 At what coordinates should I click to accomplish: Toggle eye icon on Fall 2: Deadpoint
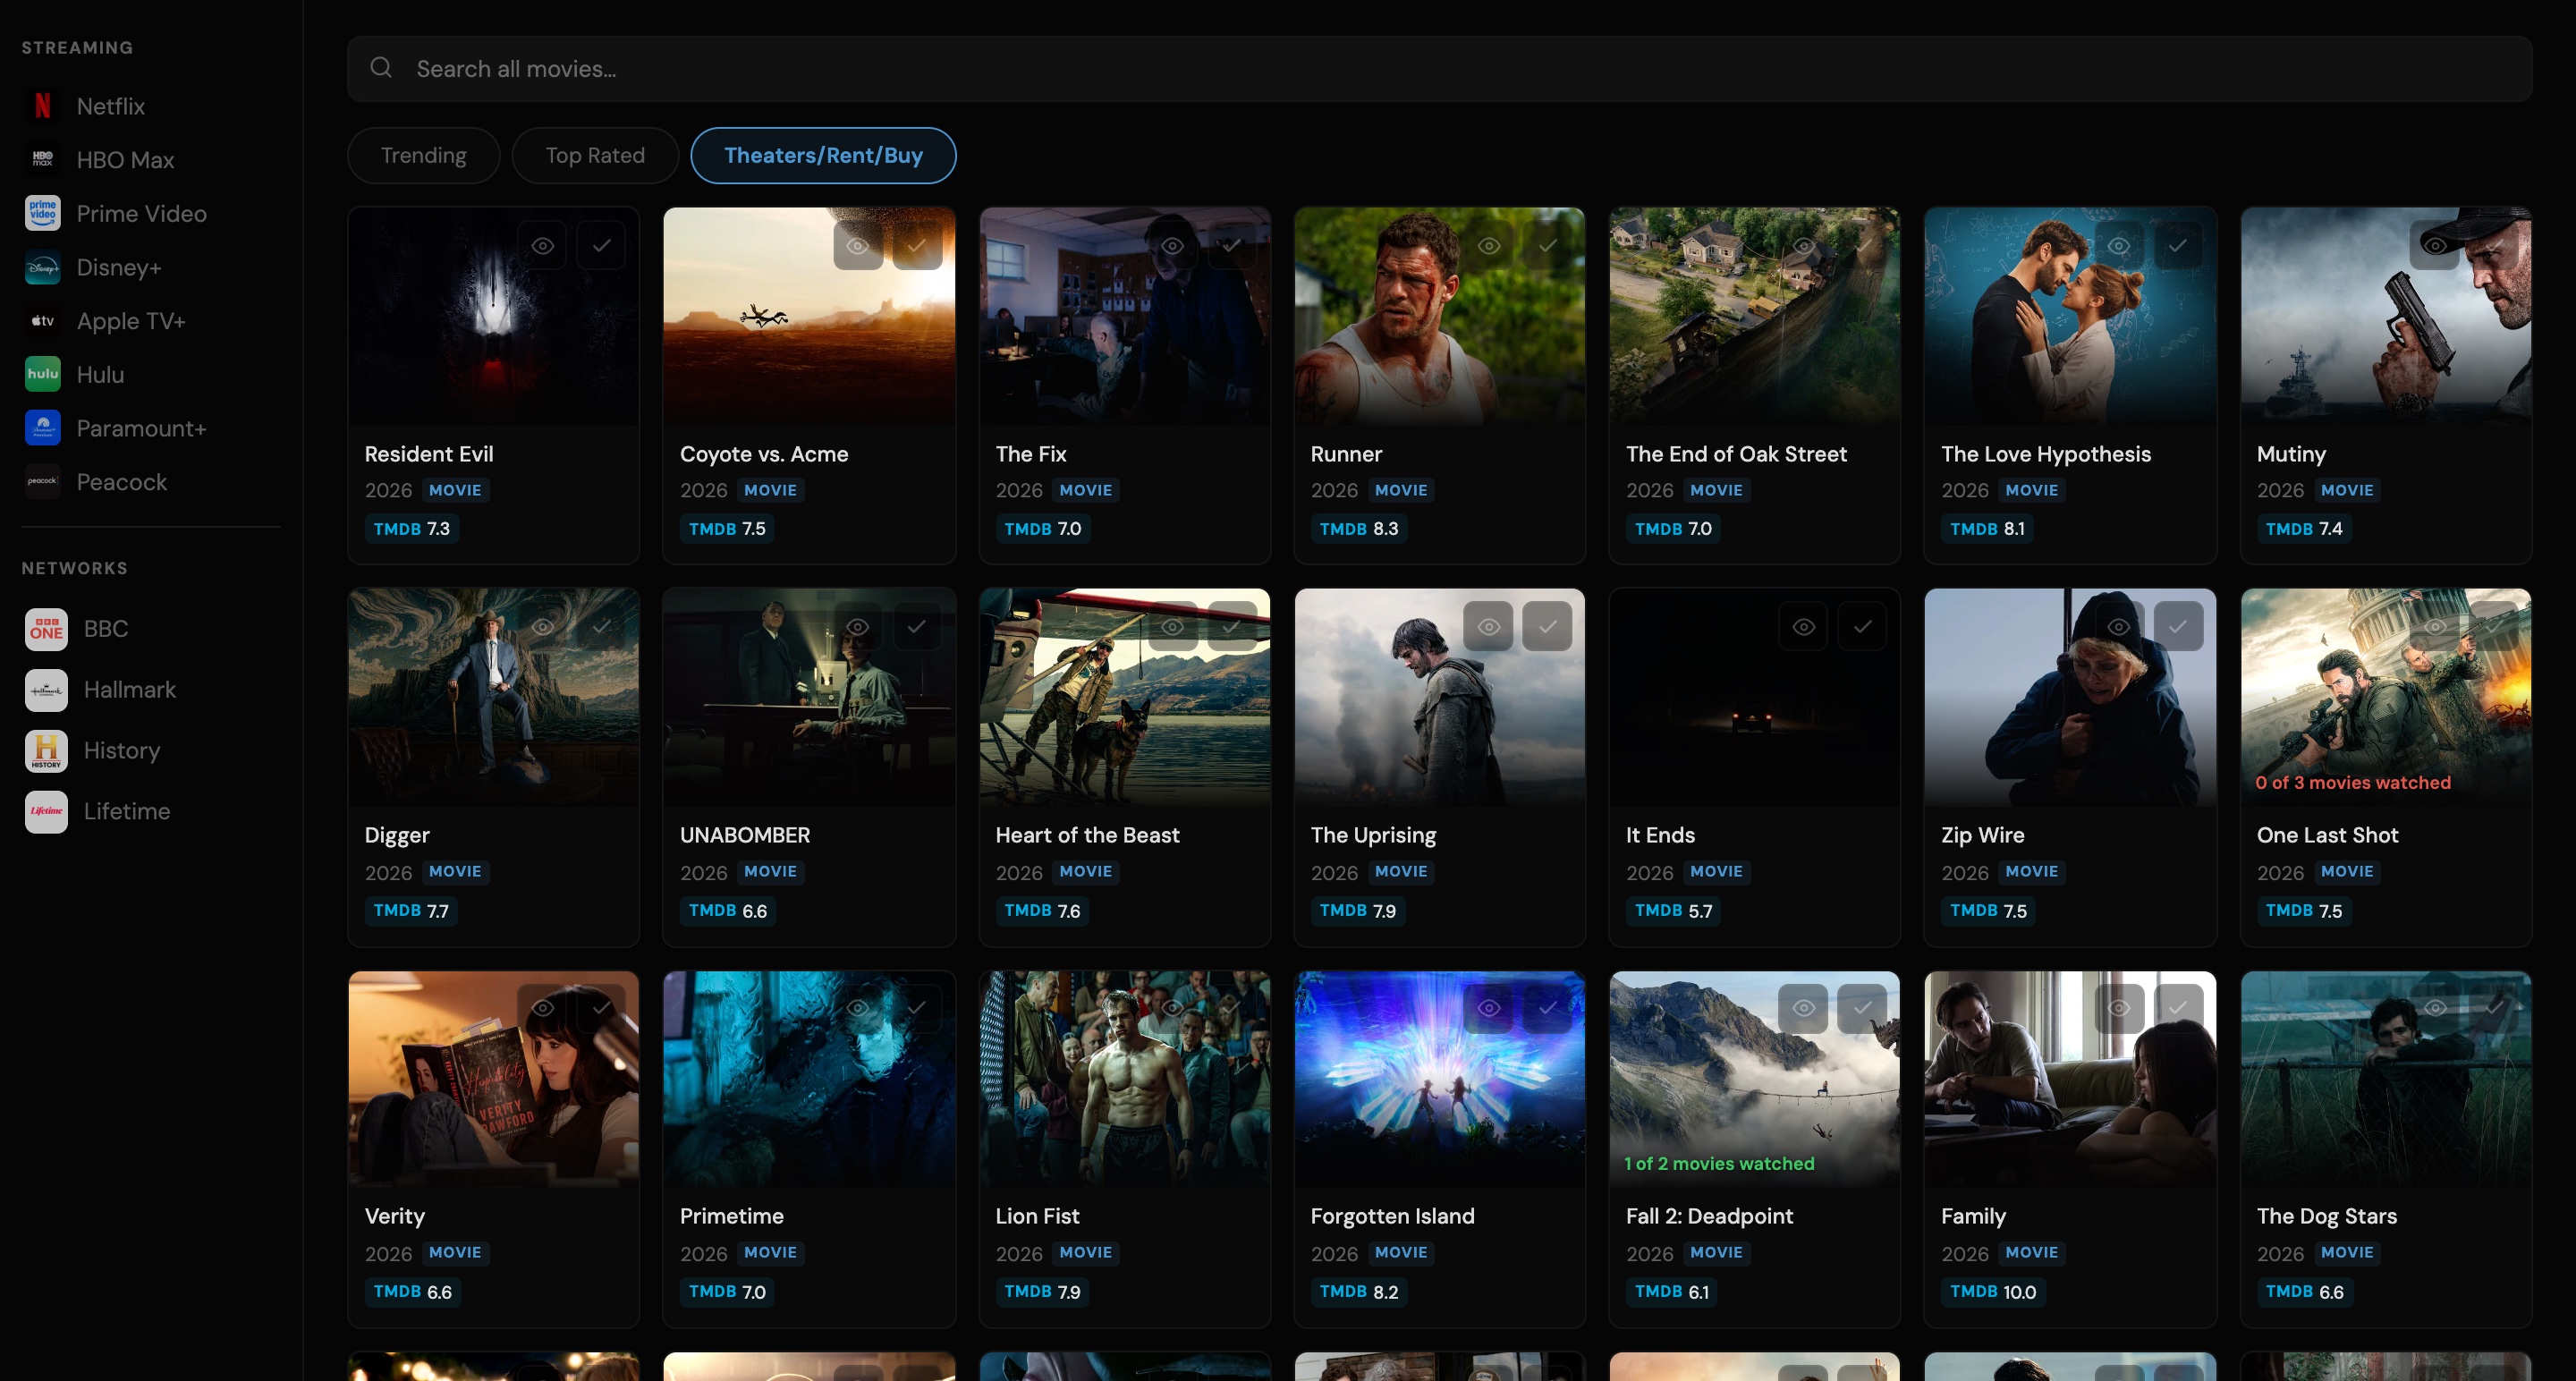point(1804,1008)
